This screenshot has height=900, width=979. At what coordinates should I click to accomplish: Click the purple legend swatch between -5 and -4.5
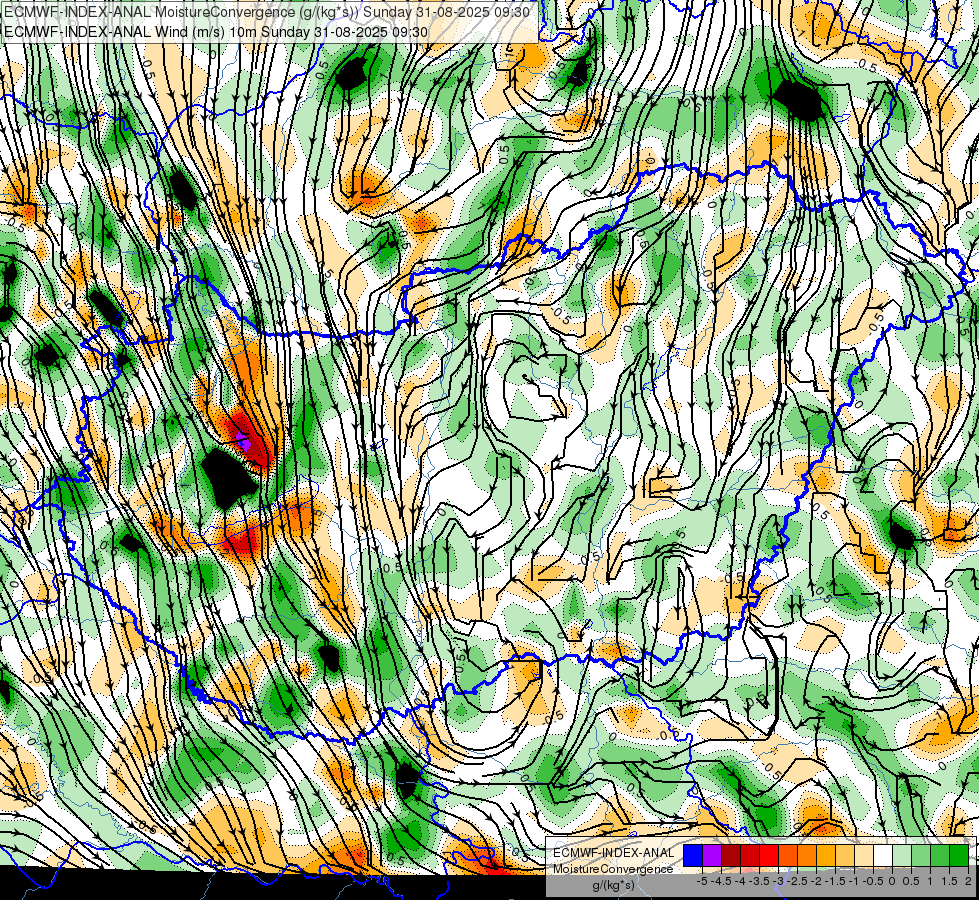tap(712, 856)
